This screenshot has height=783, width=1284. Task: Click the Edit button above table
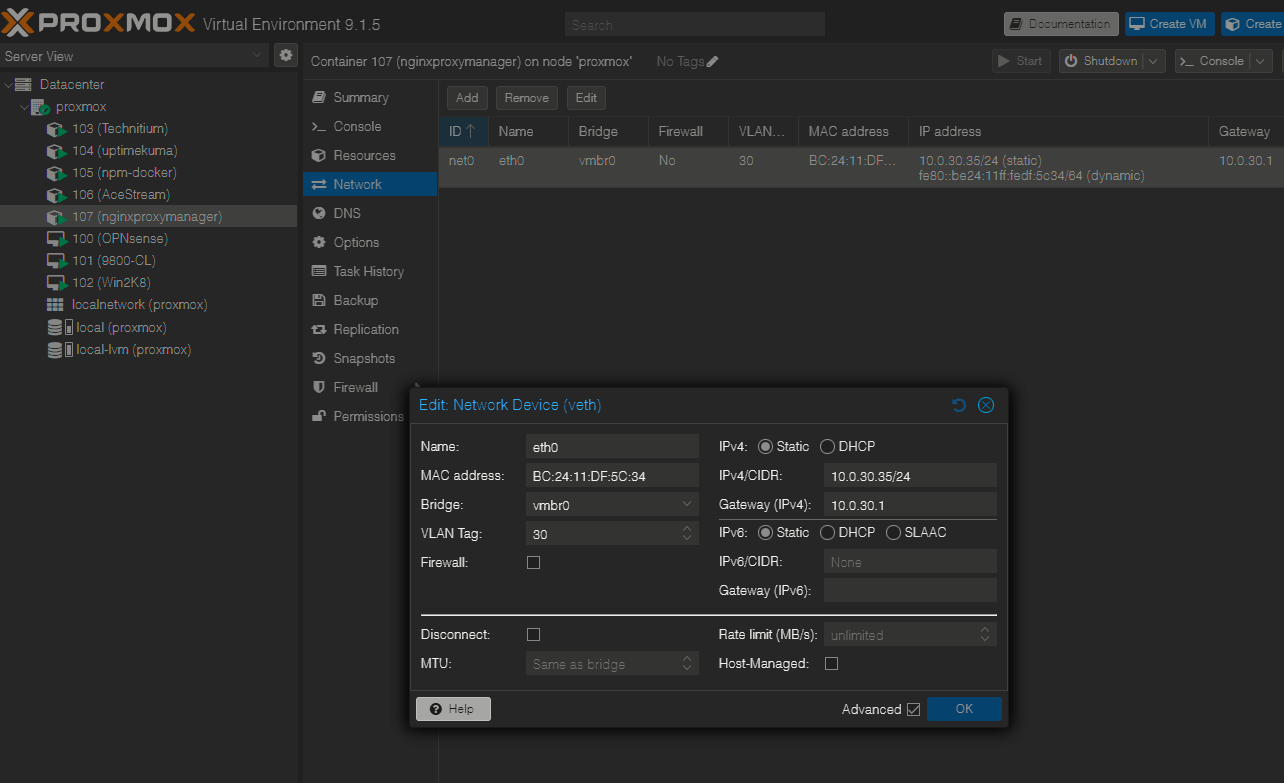(586, 98)
